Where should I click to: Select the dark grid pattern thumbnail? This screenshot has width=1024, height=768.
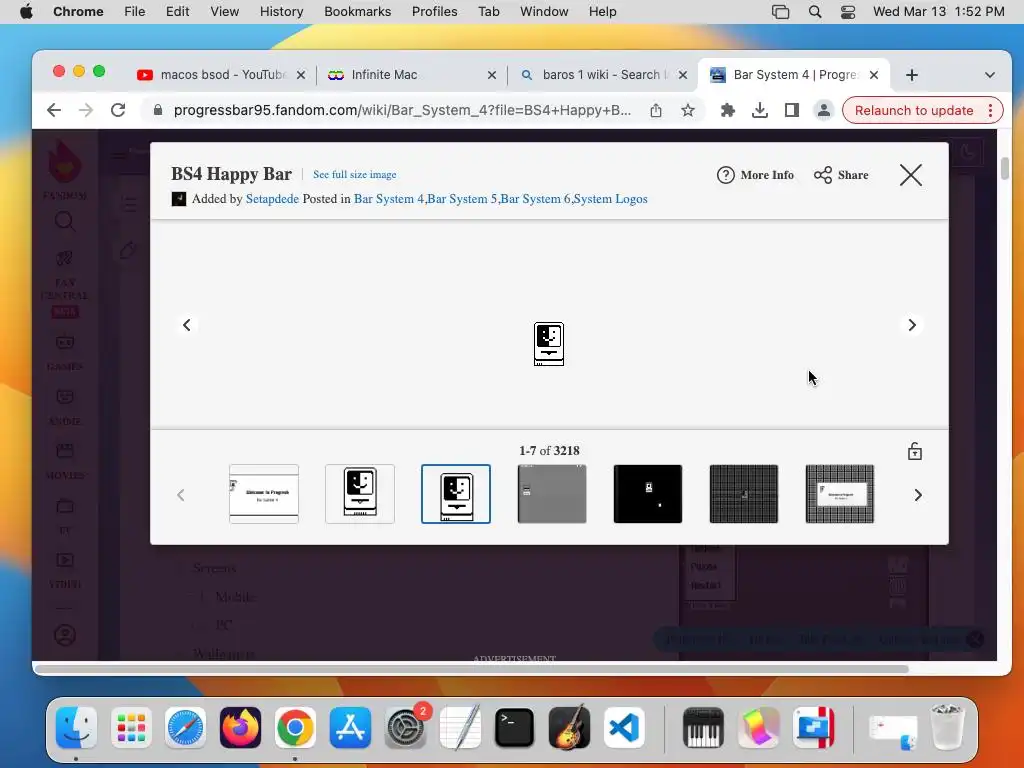[x=744, y=494]
